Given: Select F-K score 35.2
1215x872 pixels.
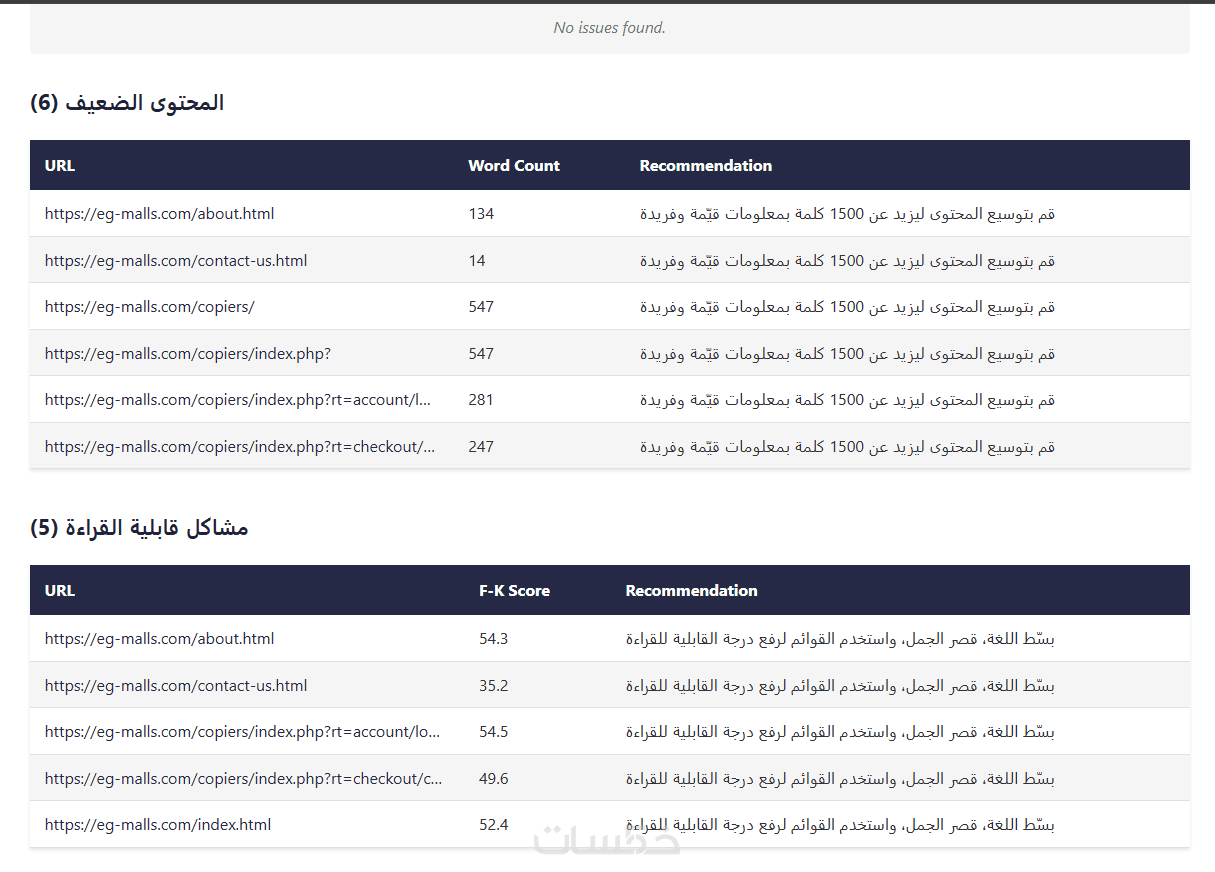Looking at the screenshot, I should [493, 686].
